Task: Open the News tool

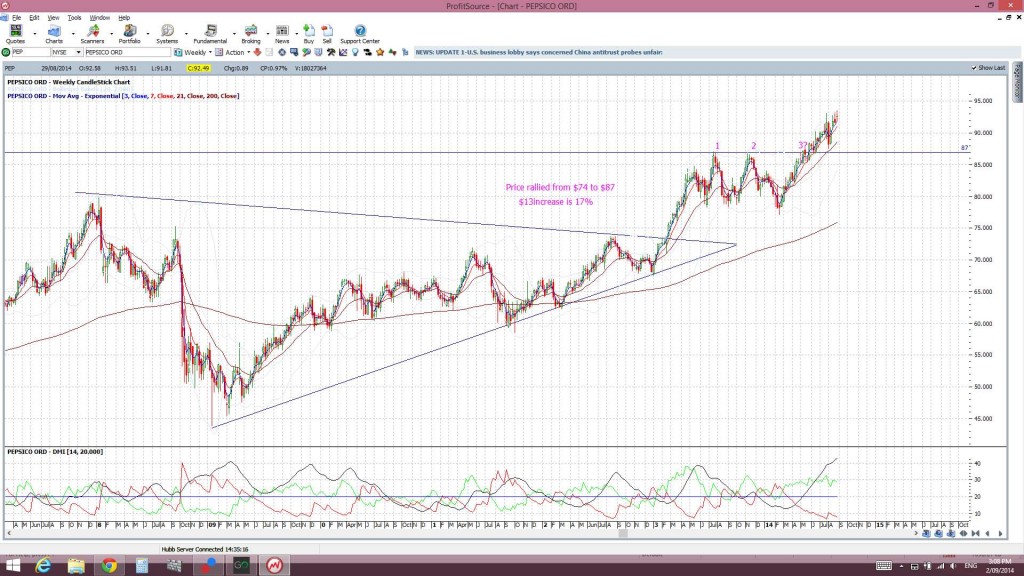Action: click(282, 34)
